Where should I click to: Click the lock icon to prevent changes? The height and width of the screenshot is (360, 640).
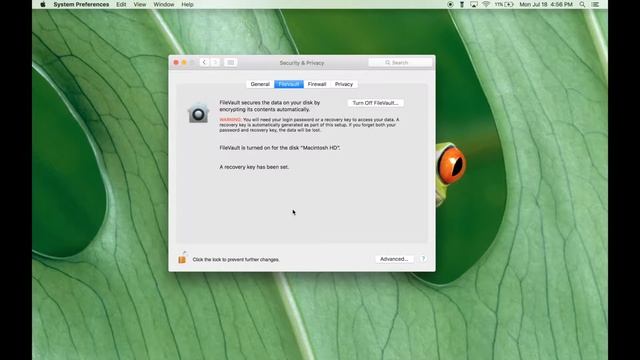pos(182,258)
